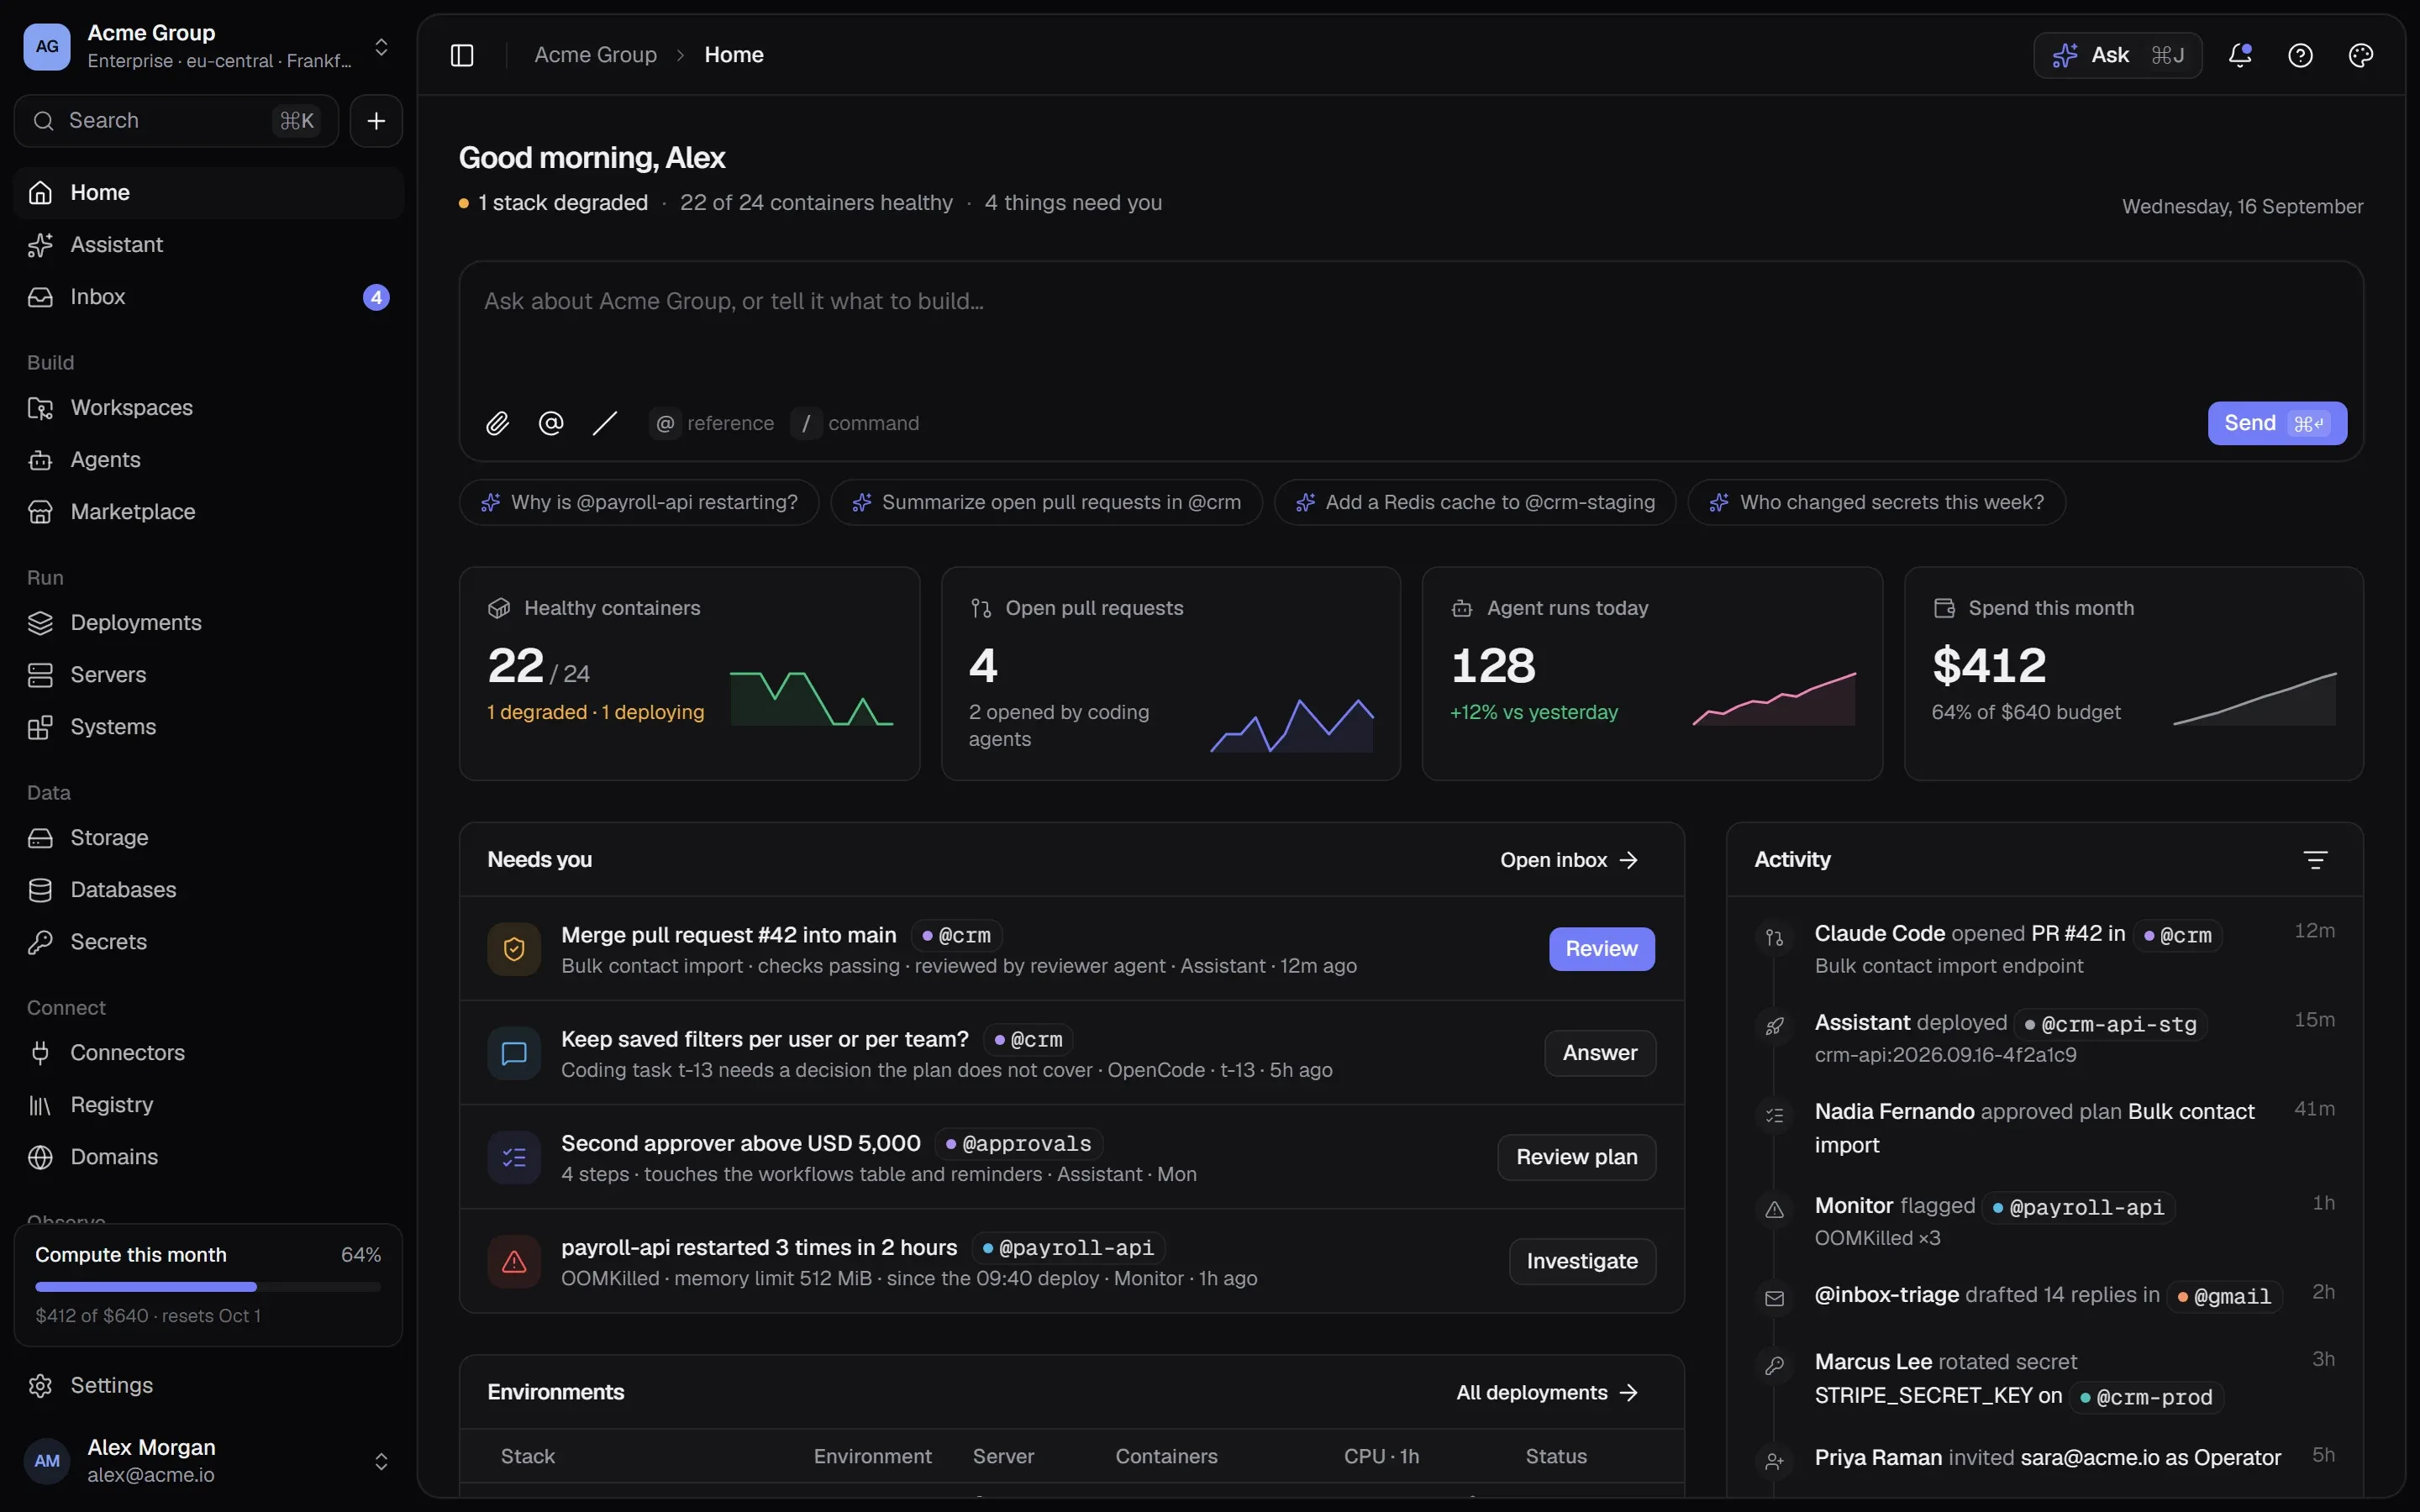Image resolution: width=2420 pixels, height=1512 pixels.
Task: Follow the All deployments link
Action: (x=1547, y=1393)
